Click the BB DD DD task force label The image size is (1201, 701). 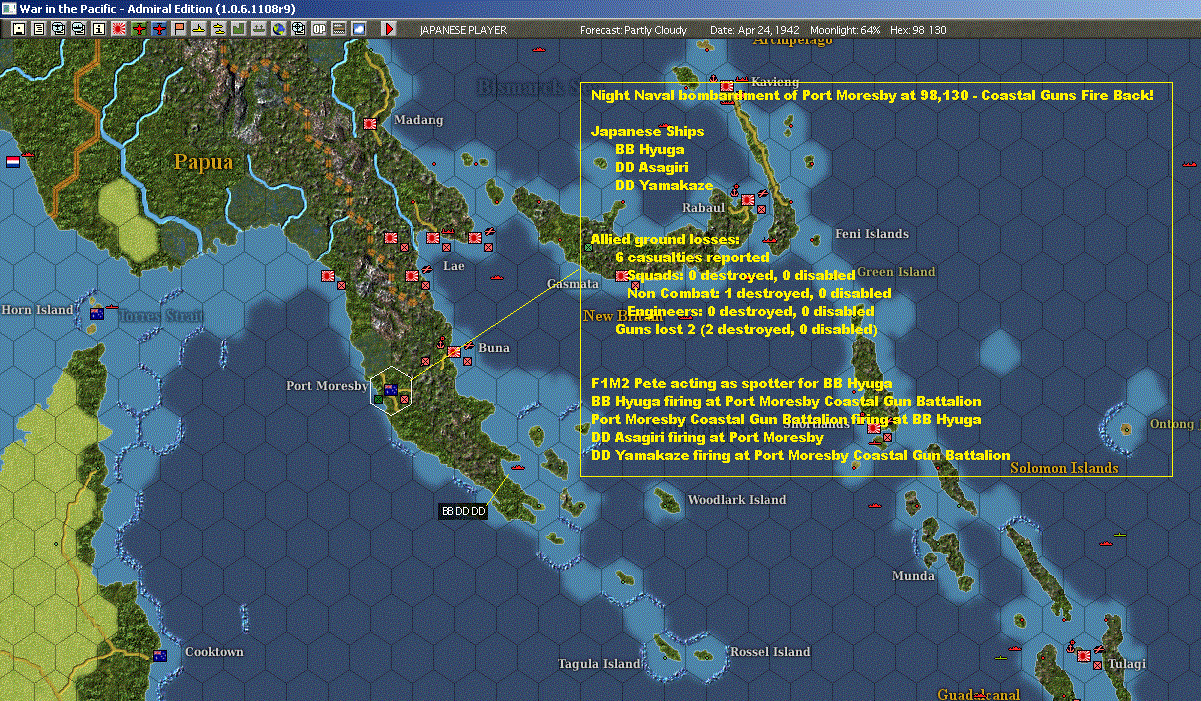[464, 511]
